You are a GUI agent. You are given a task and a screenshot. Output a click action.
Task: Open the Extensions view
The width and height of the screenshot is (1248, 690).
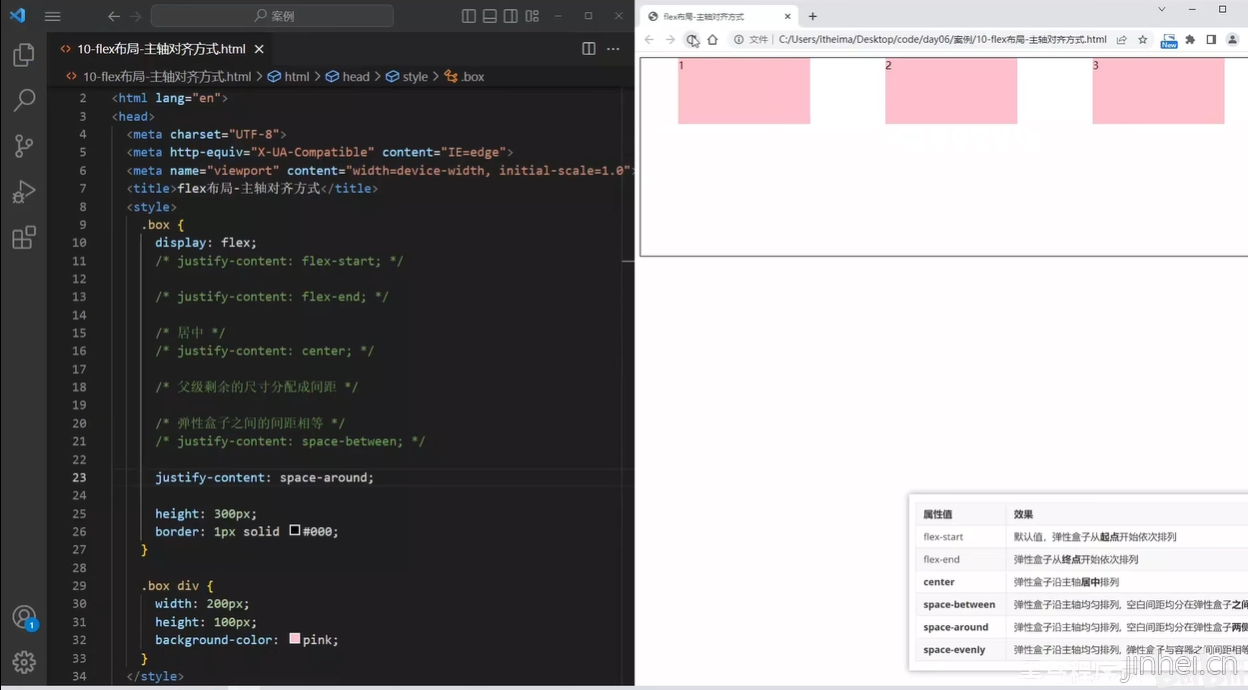pos(24,238)
